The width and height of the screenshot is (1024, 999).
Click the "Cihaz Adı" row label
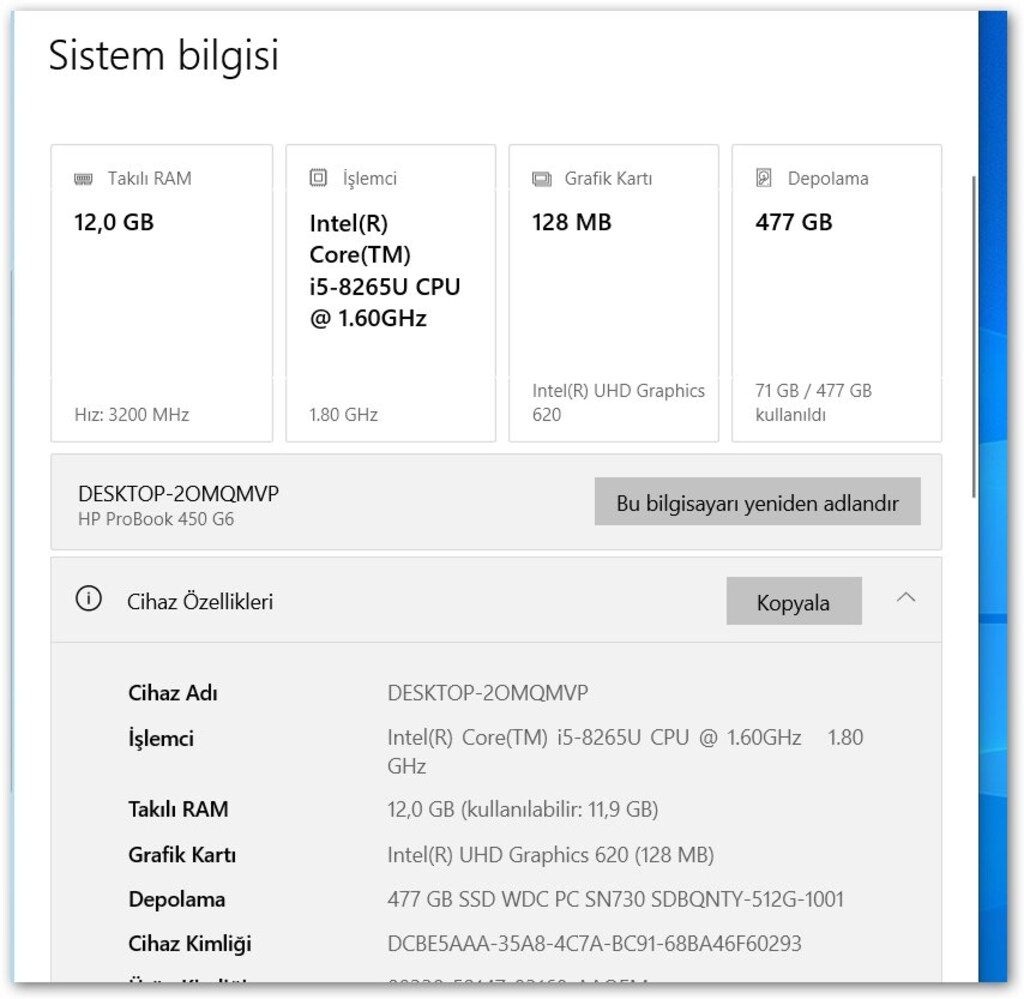[173, 693]
